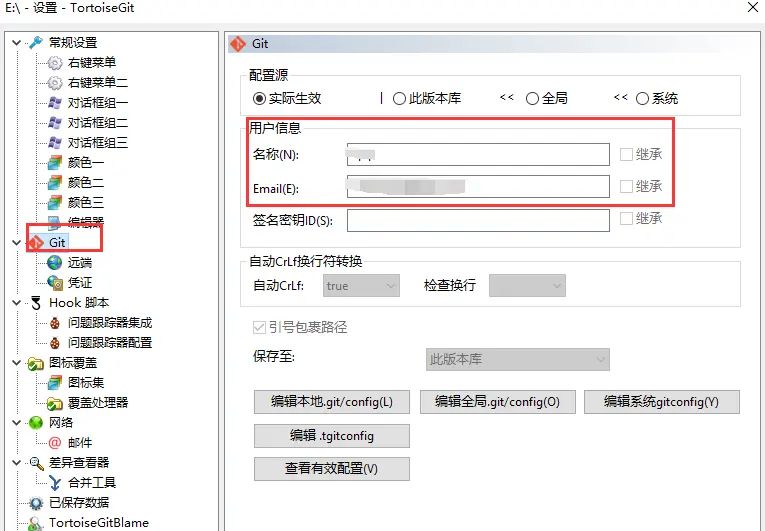The height and width of the screenshot is (531, 765).
Task: Click the hook icon beside Hook 脚本
Action: [x=36, y=303]
